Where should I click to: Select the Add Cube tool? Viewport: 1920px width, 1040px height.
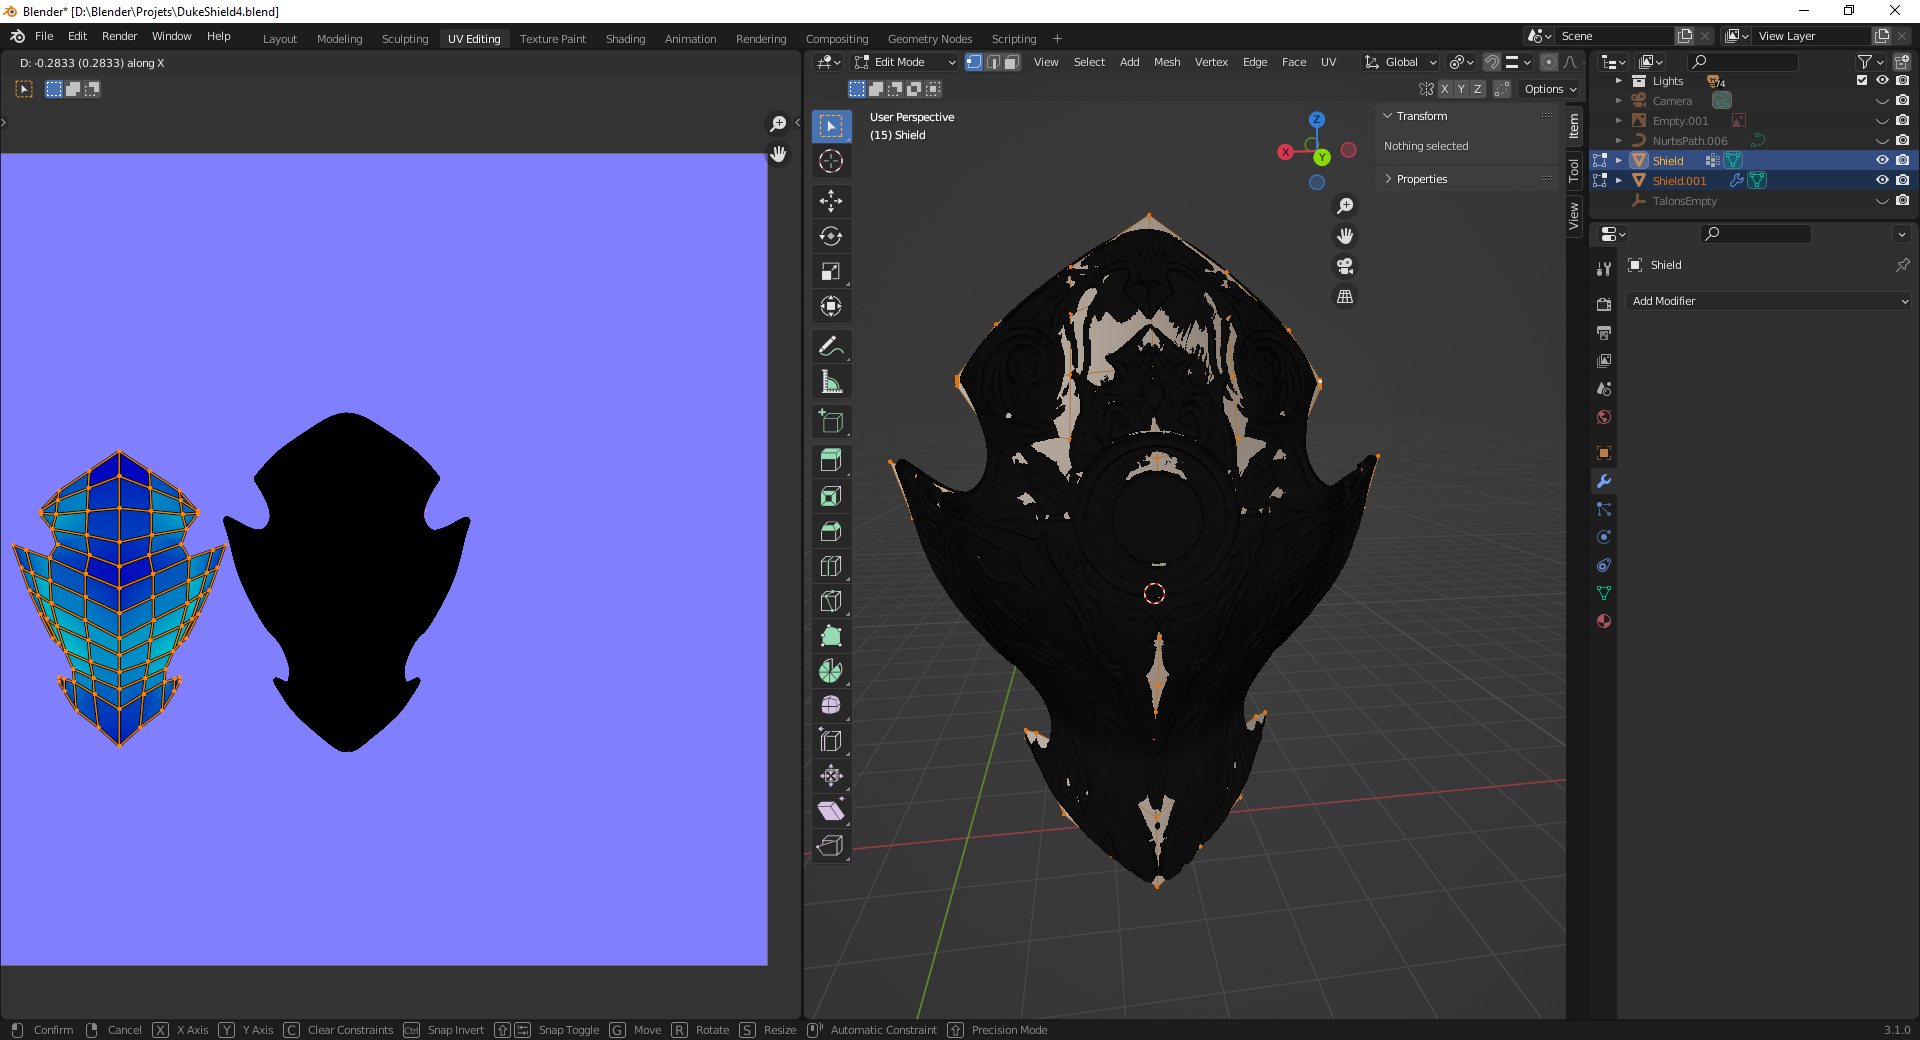(831, 421)
